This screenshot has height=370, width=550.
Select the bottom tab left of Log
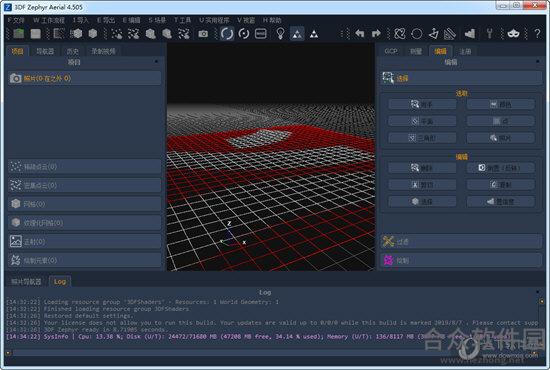coord(26,281)
